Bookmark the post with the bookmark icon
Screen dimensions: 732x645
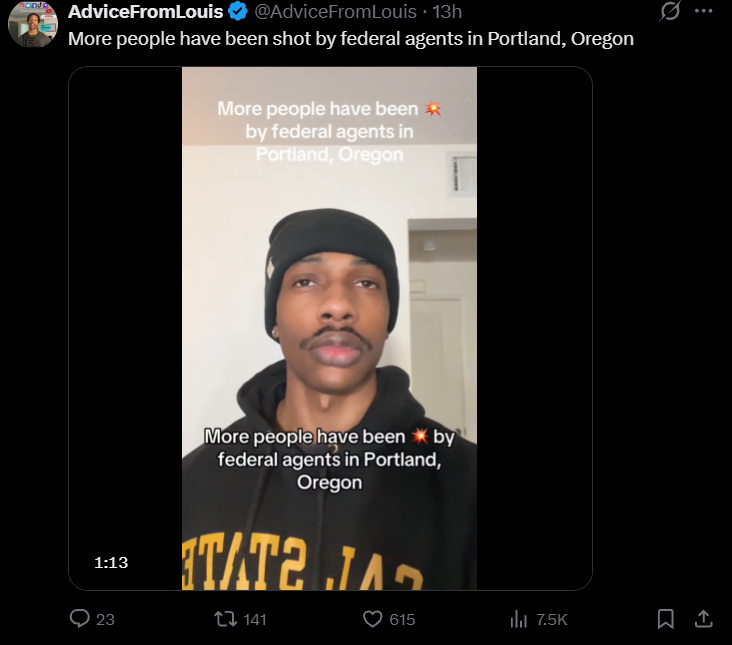(x=665, y=619)
